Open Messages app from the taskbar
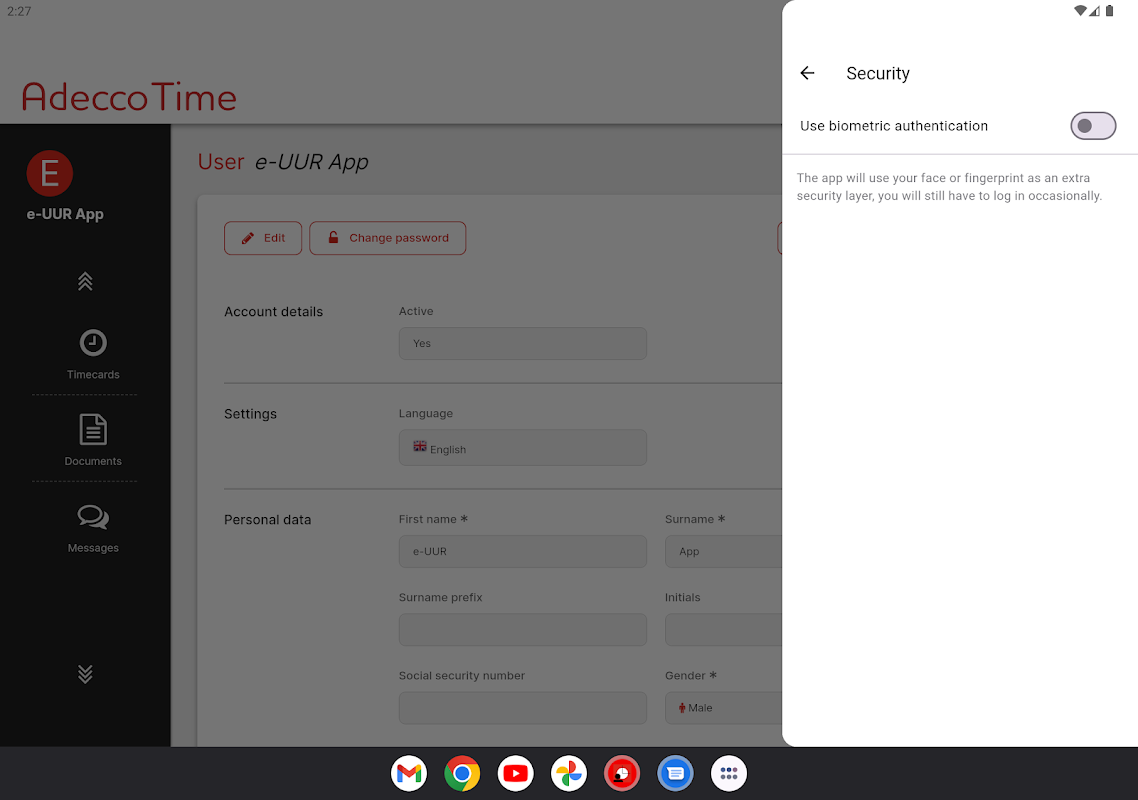The image size is (1138, 800). click(676, 774)
